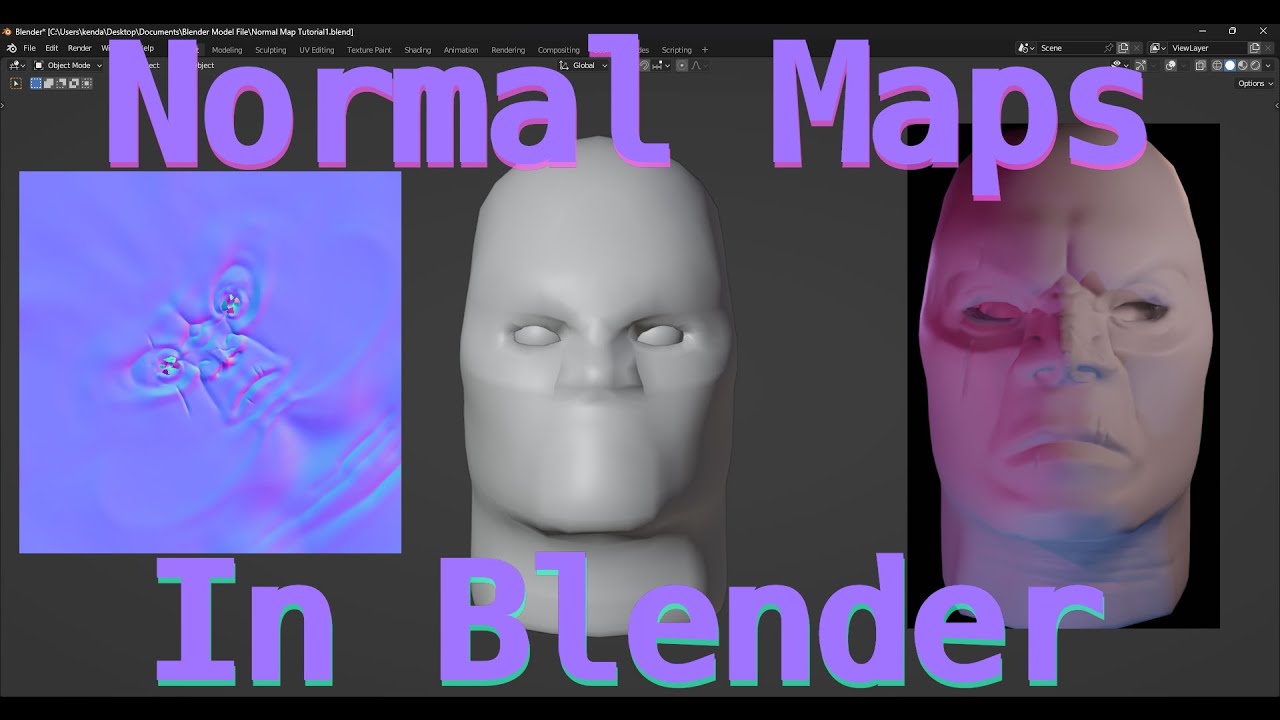This screenshot has height=720, width=1280.
Task: Switch to the Modeling workspace tab
Action: [x=227, y=50]
